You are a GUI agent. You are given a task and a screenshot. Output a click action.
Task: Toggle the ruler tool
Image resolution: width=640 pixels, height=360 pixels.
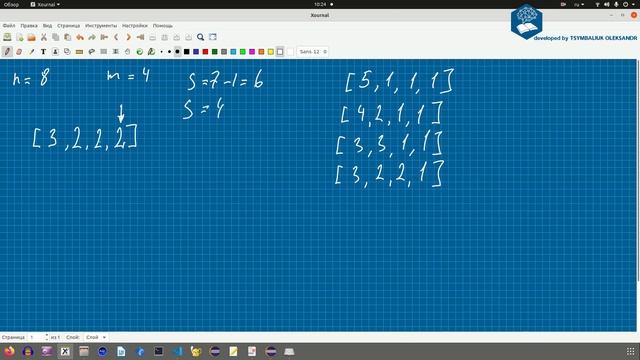pyautogui.click(x=80, y=52)
